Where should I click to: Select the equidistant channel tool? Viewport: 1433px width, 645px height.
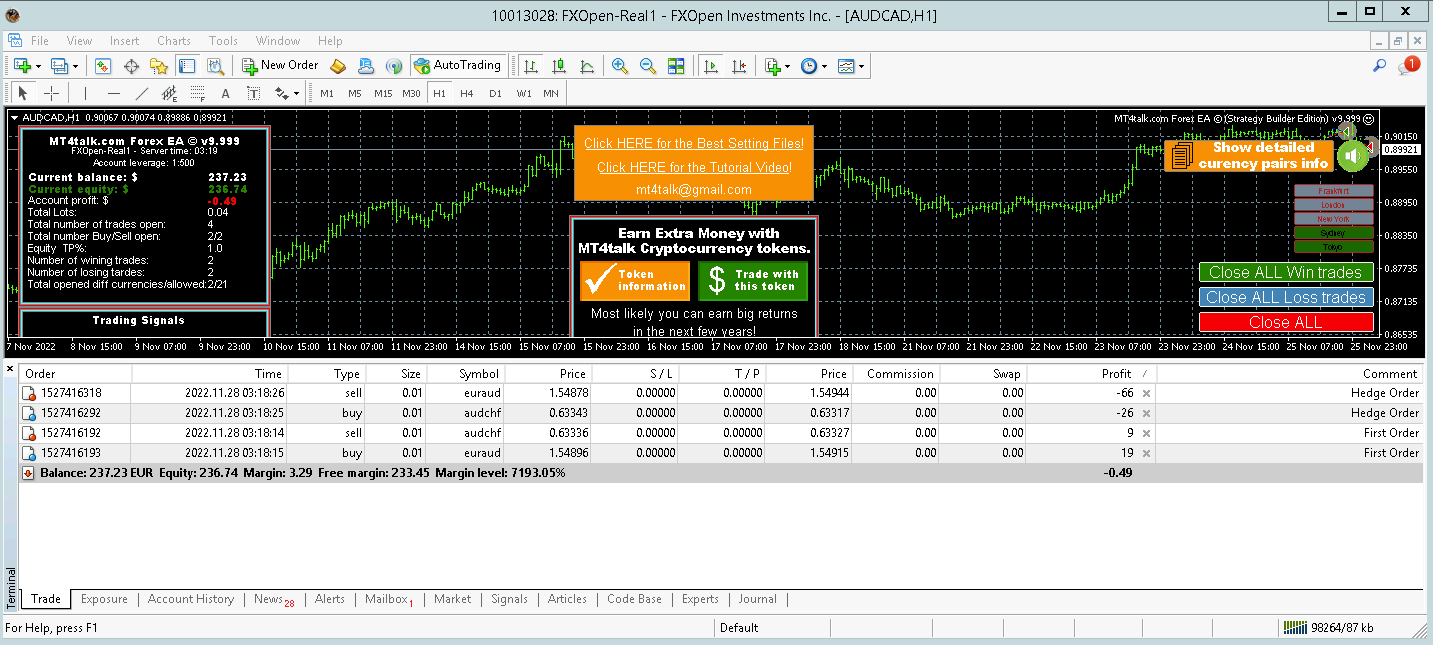tap(170, 93)
